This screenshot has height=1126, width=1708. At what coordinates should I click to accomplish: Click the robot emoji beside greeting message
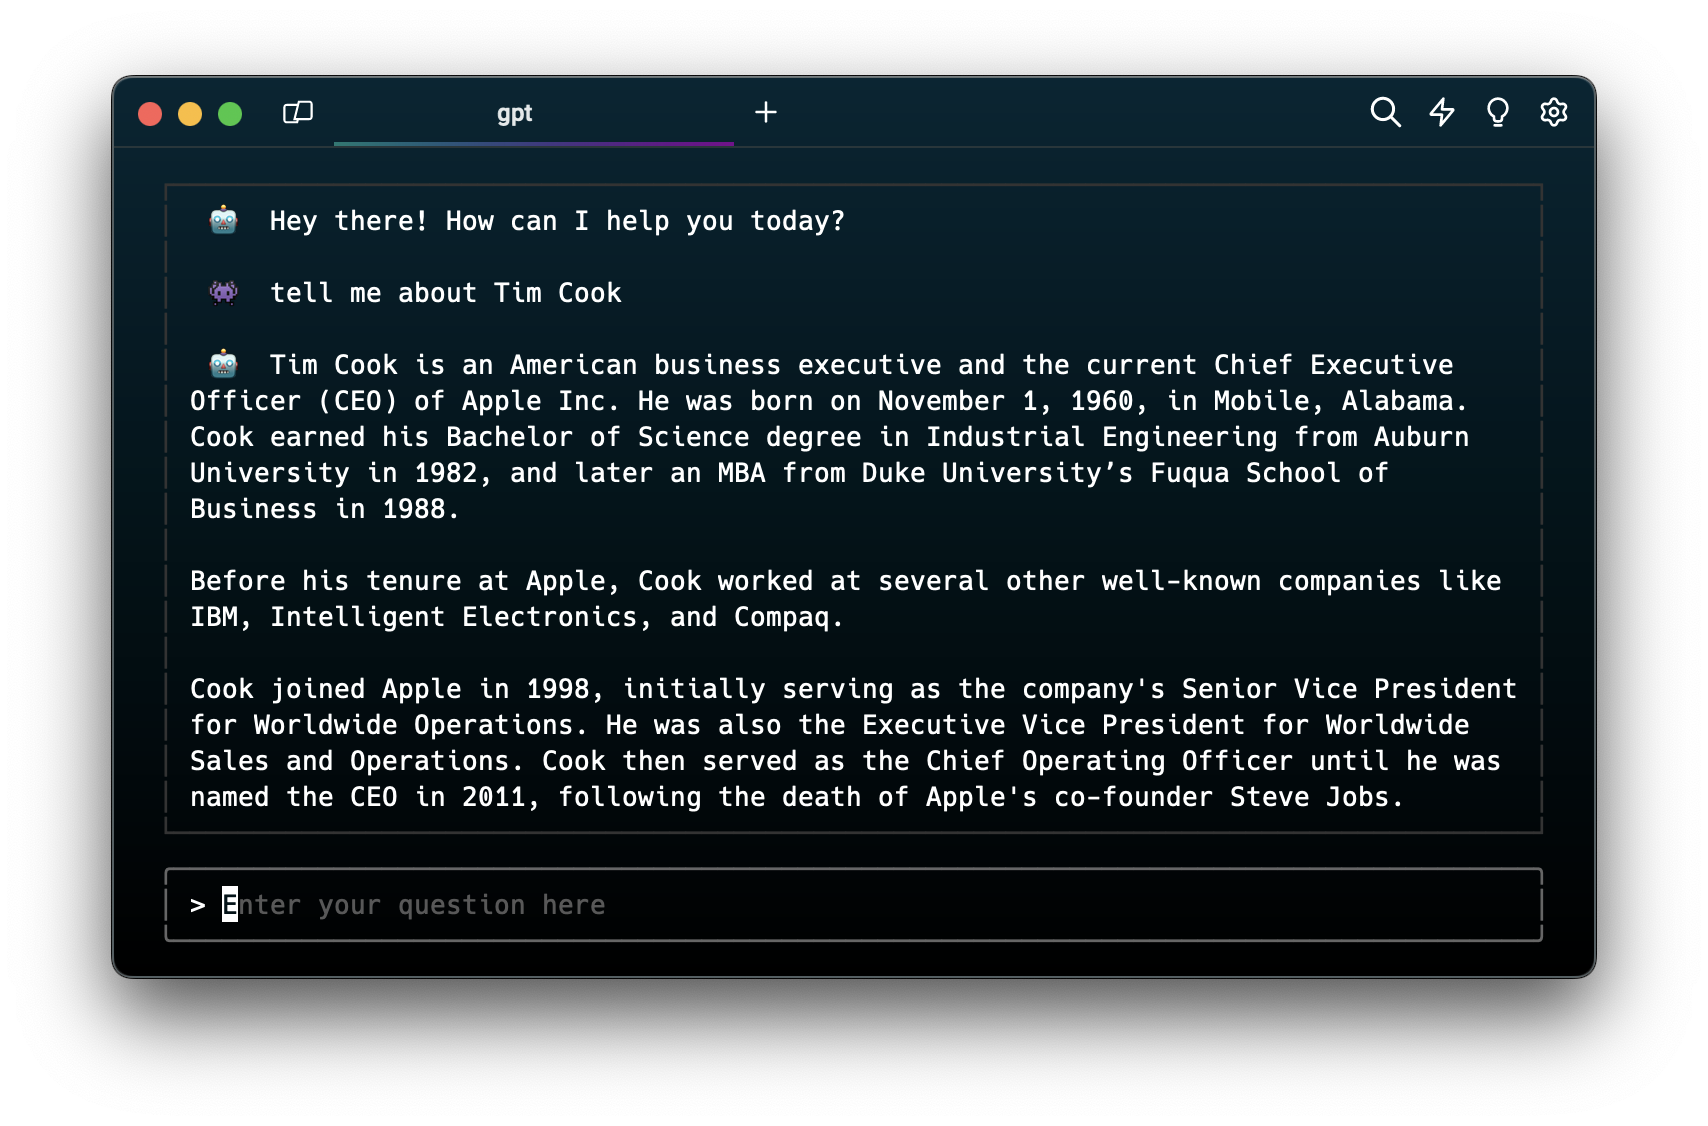[x=223, y=220]
